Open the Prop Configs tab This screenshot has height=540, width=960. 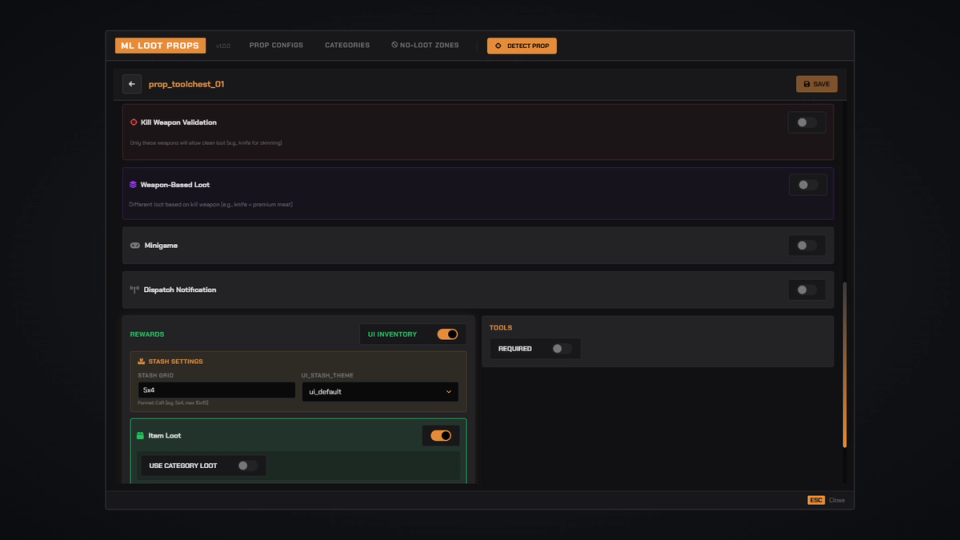276,45
